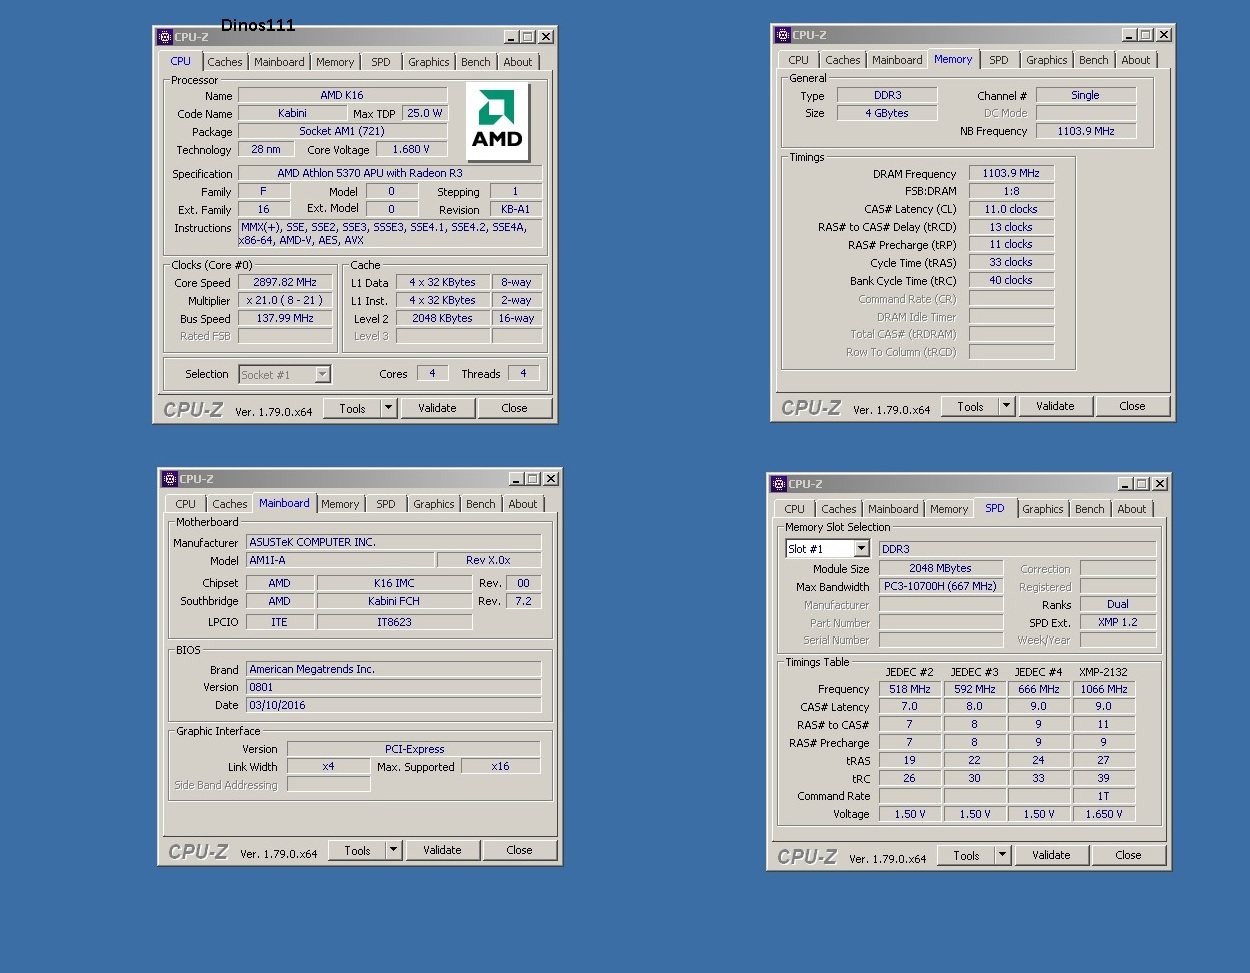The image size is (1250, 973).
Task: Click the XMP-2132 frequency 1066 MHz
Action: coord(1104,689)
